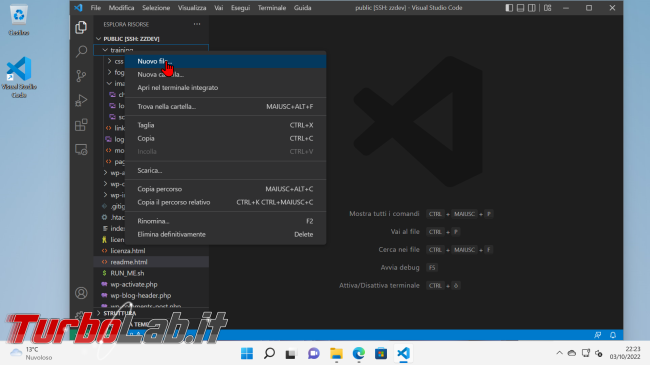Open Task View on taskbar
Screen dimensions: 650x365
point(291,353)
